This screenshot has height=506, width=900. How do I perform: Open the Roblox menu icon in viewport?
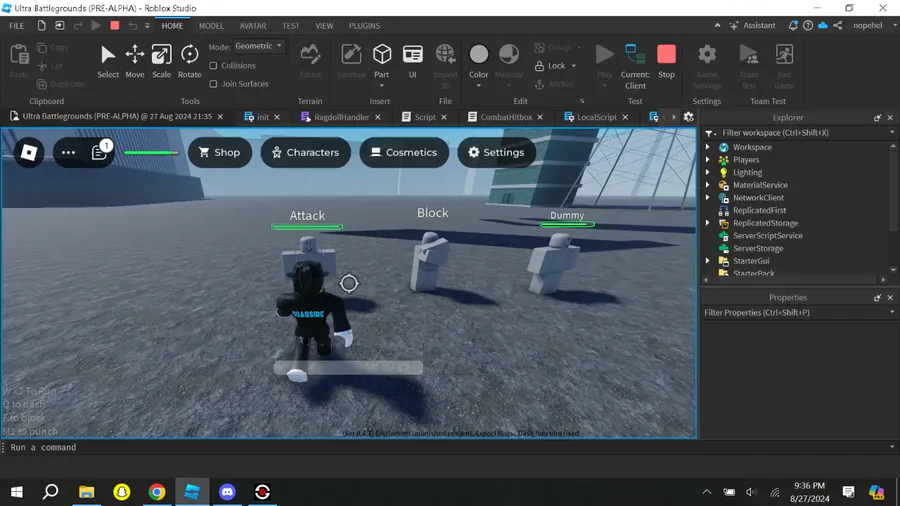click(x=29, y=152)
